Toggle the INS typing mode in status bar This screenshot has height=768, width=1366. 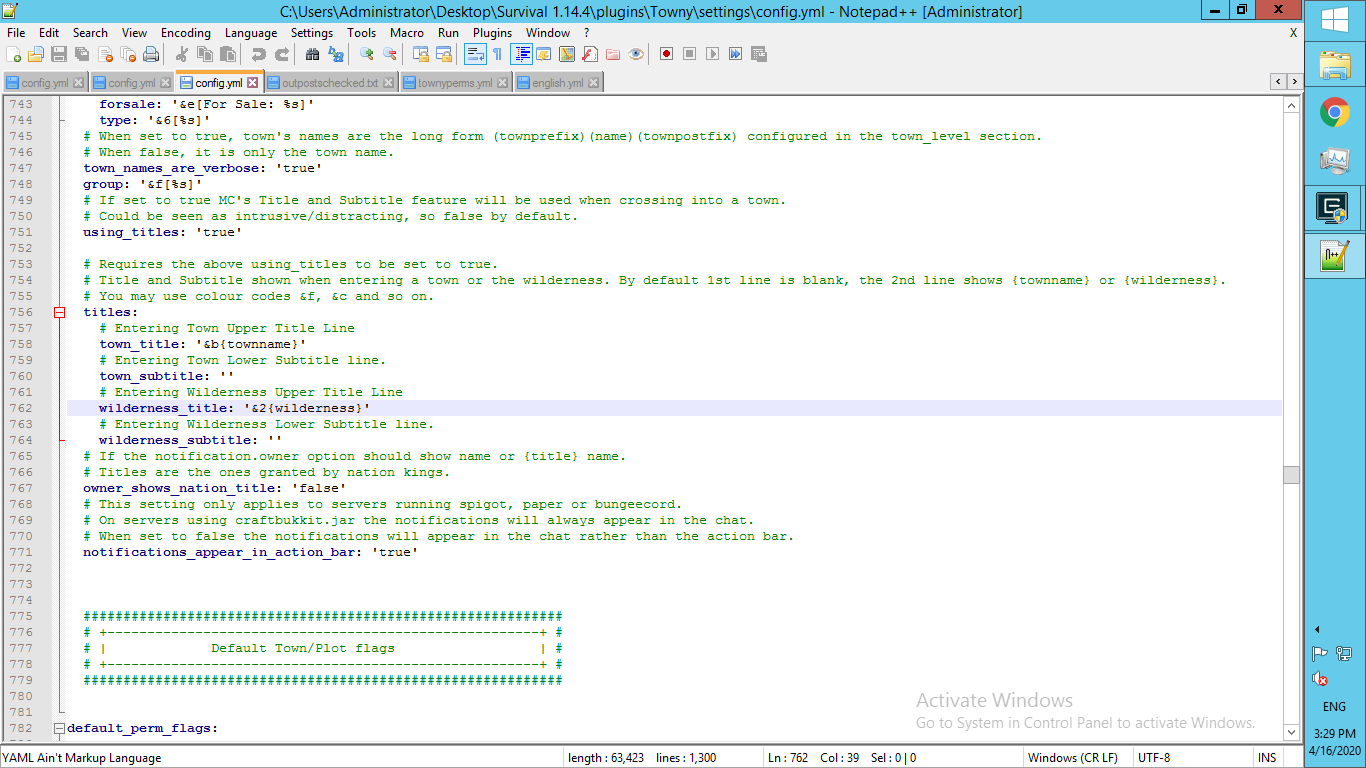point(1267,758)
